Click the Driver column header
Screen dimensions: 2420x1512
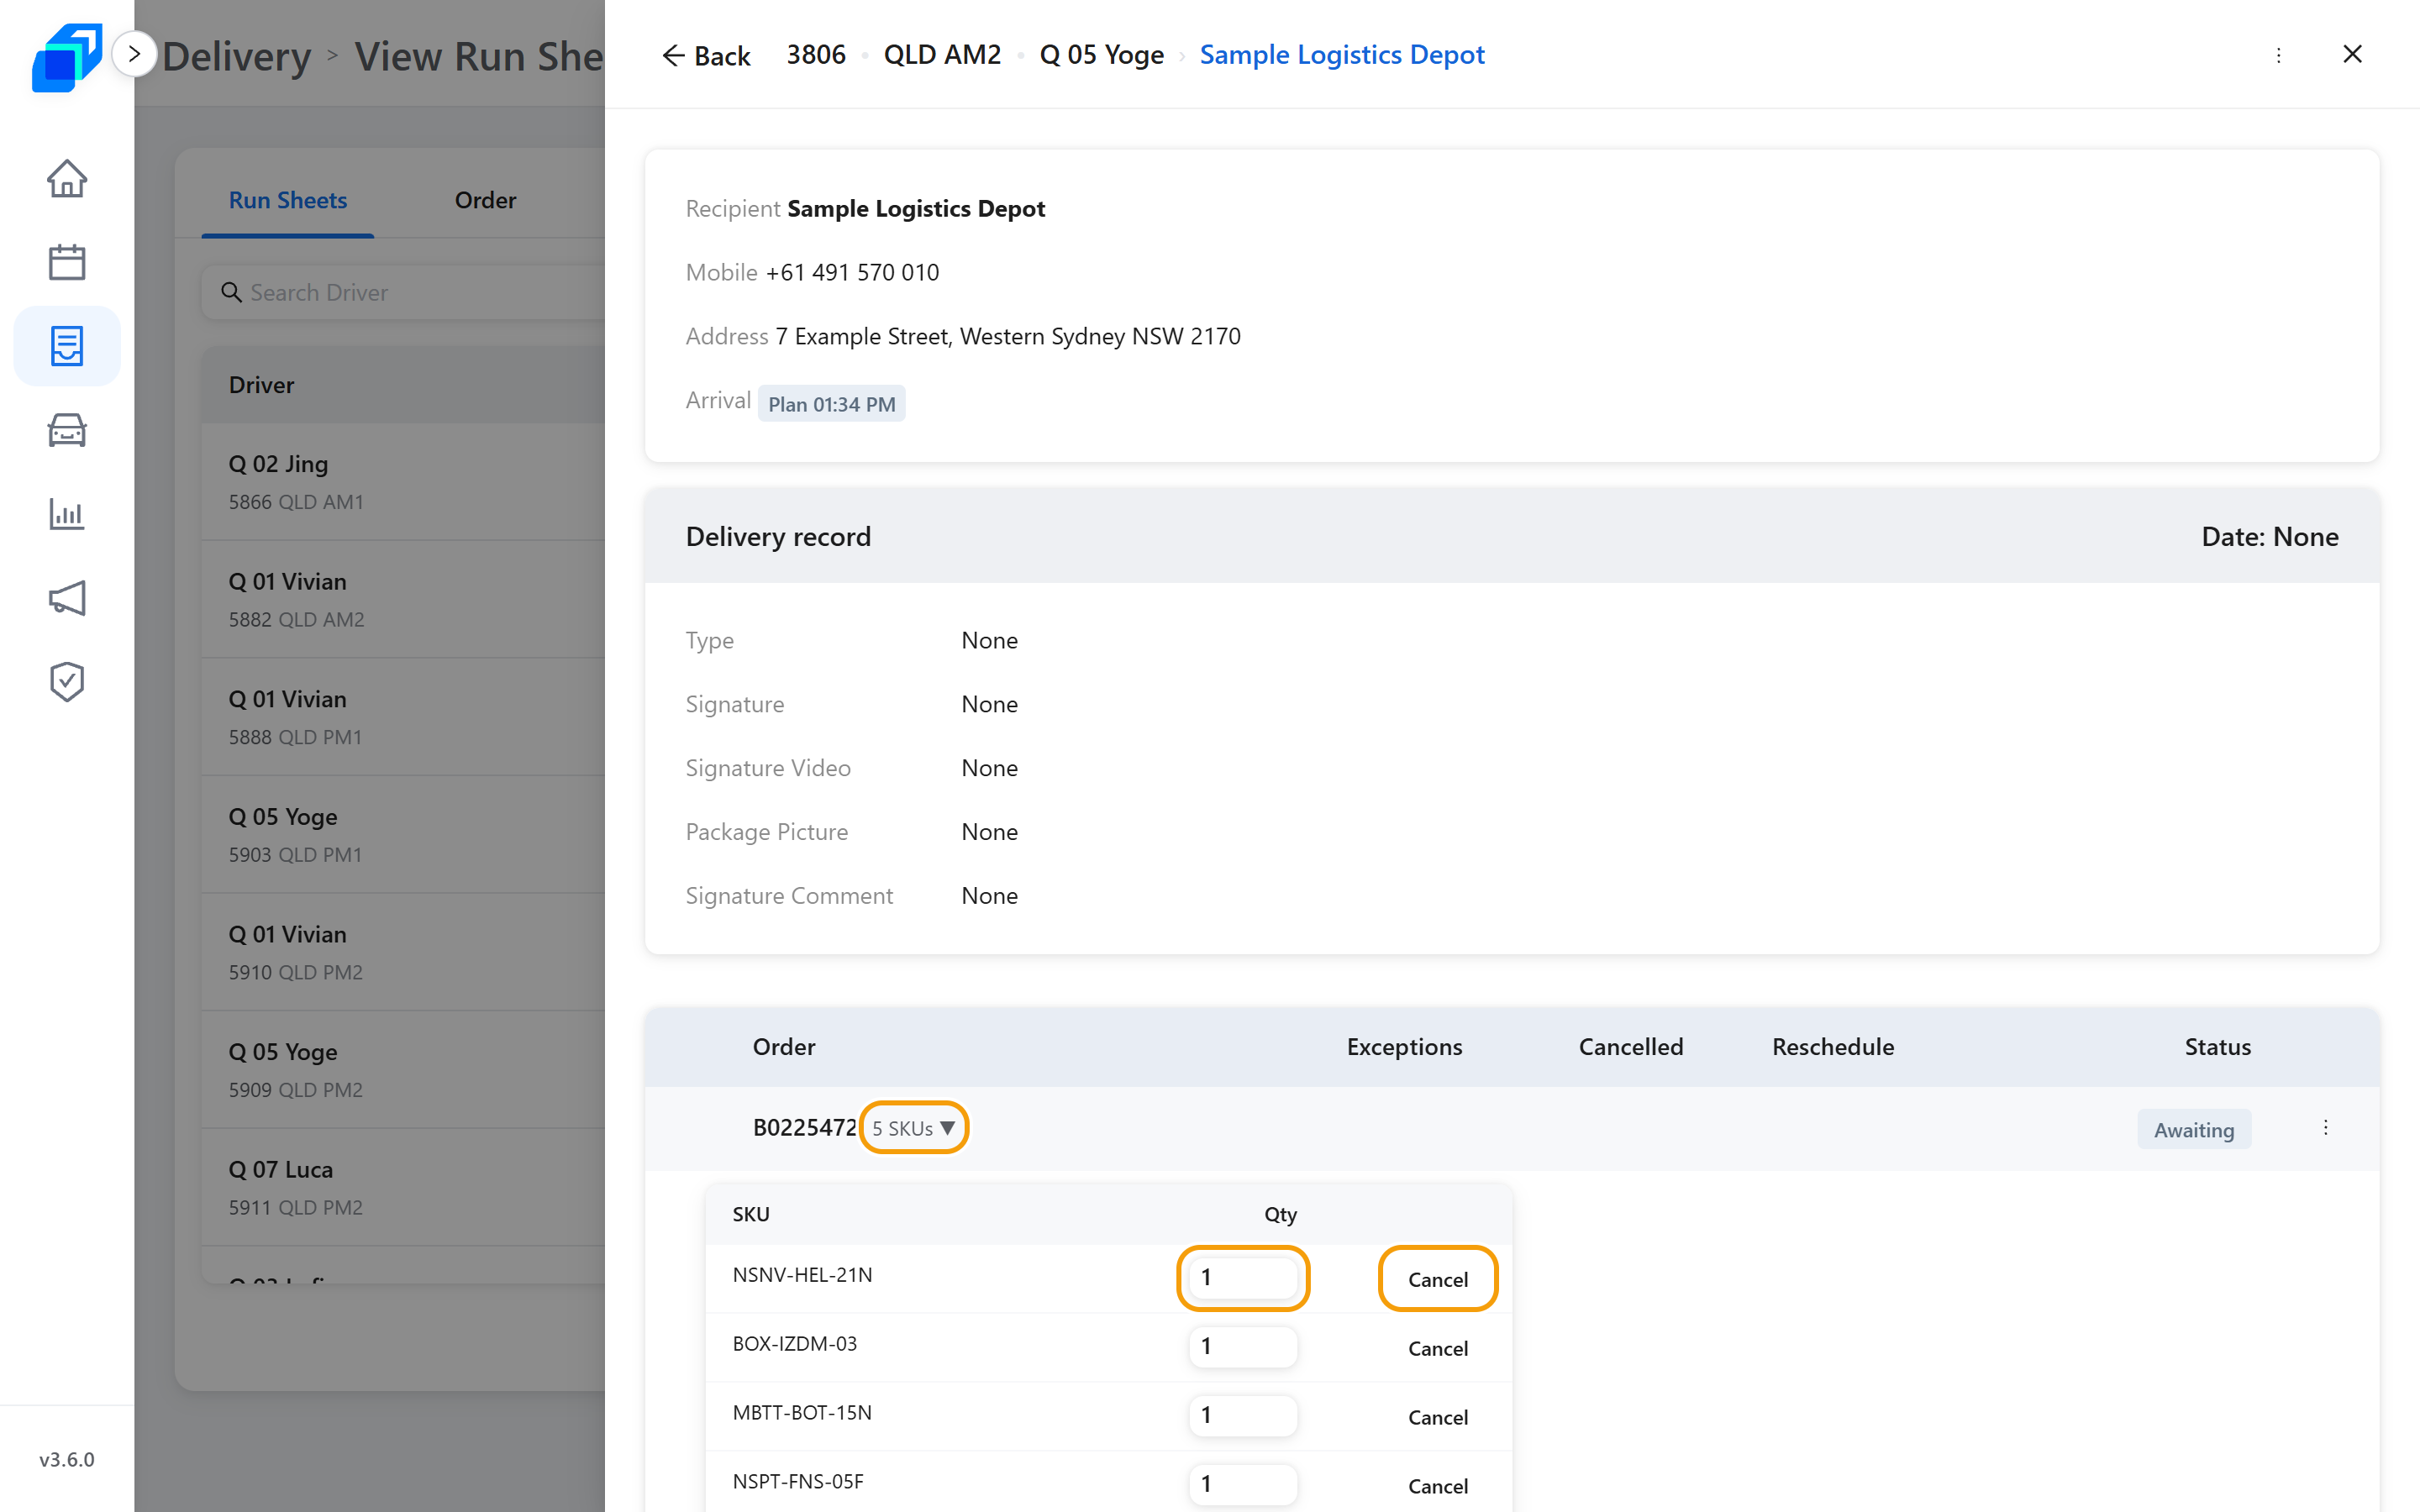[x=261, y=385]
